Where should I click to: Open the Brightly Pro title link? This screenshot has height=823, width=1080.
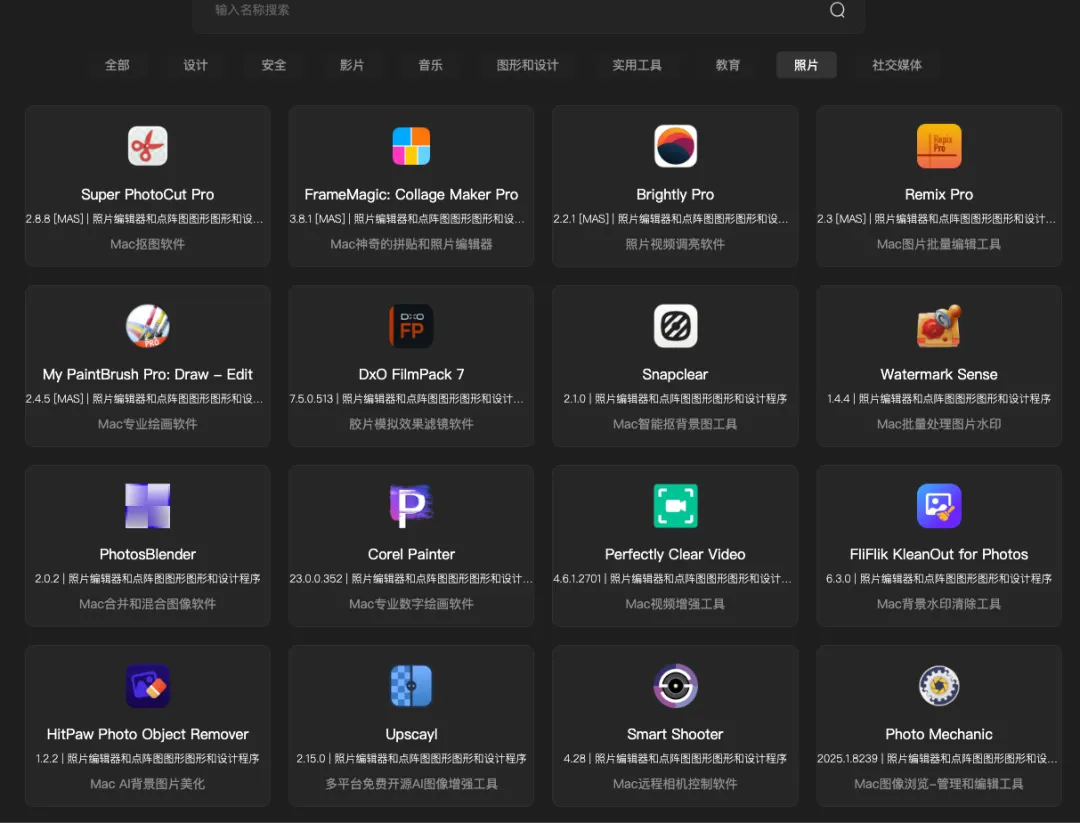(675, 195)
